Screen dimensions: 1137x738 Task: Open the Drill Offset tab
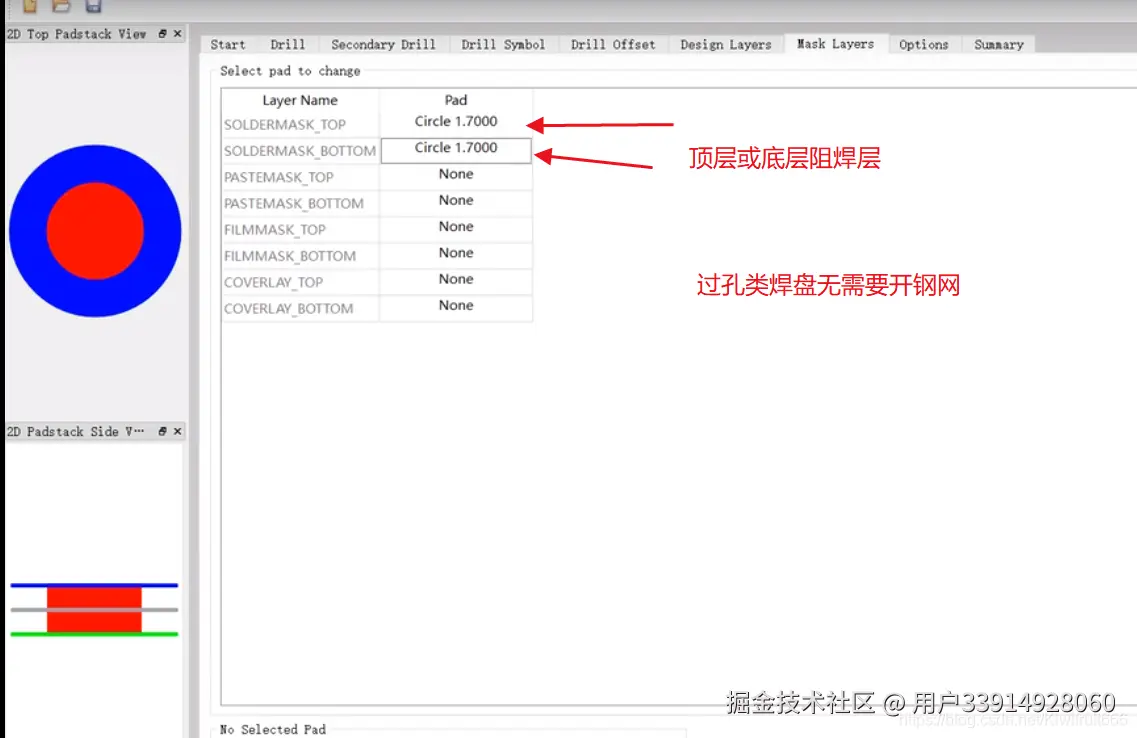[613, 44]
